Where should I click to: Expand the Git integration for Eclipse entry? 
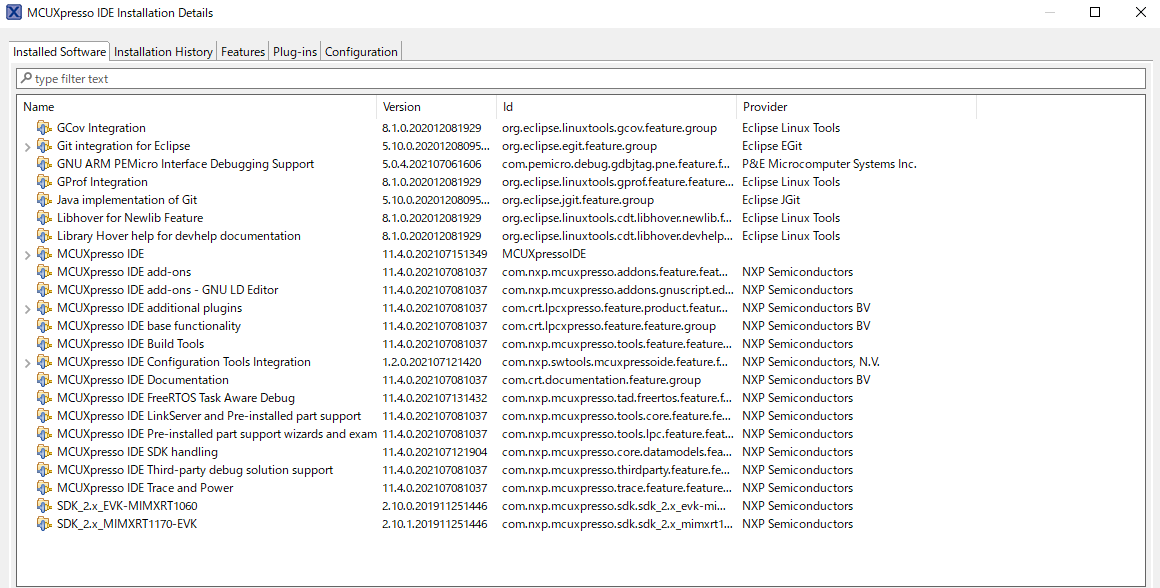[x=27, y=145]
